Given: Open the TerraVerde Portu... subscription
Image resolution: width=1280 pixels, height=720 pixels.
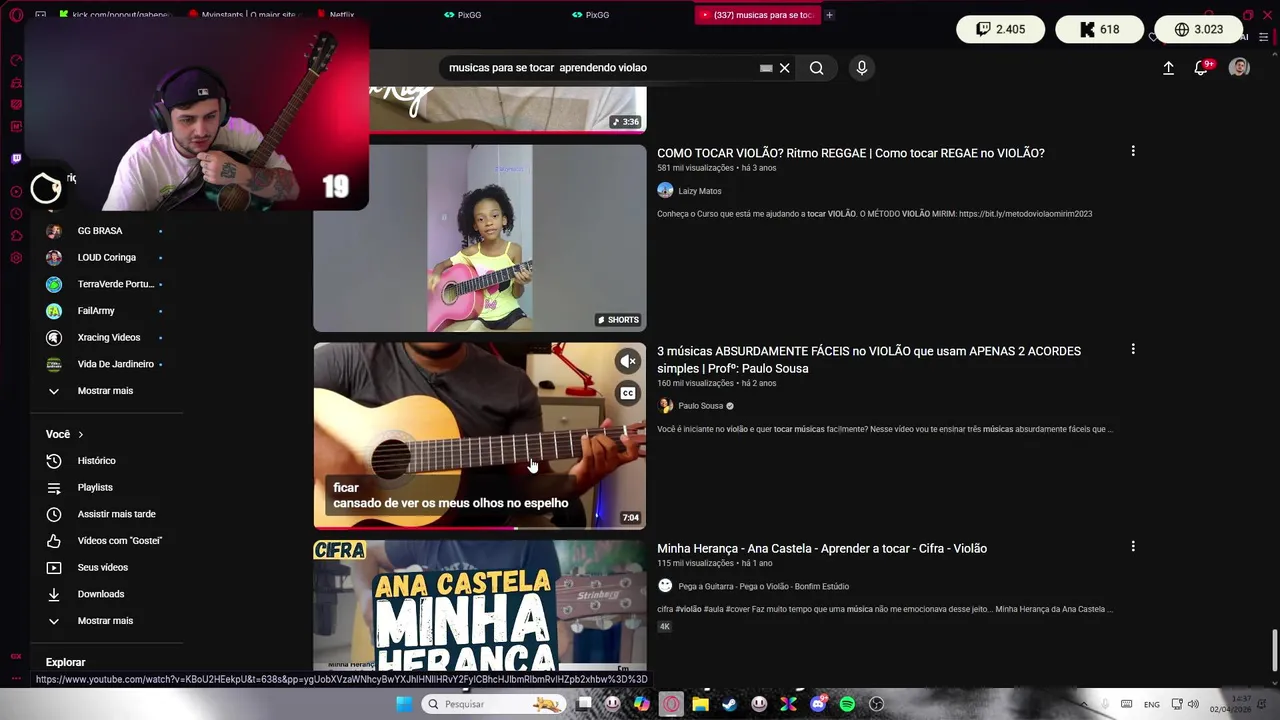Looking at the screenshot, I should coord(105,284).
